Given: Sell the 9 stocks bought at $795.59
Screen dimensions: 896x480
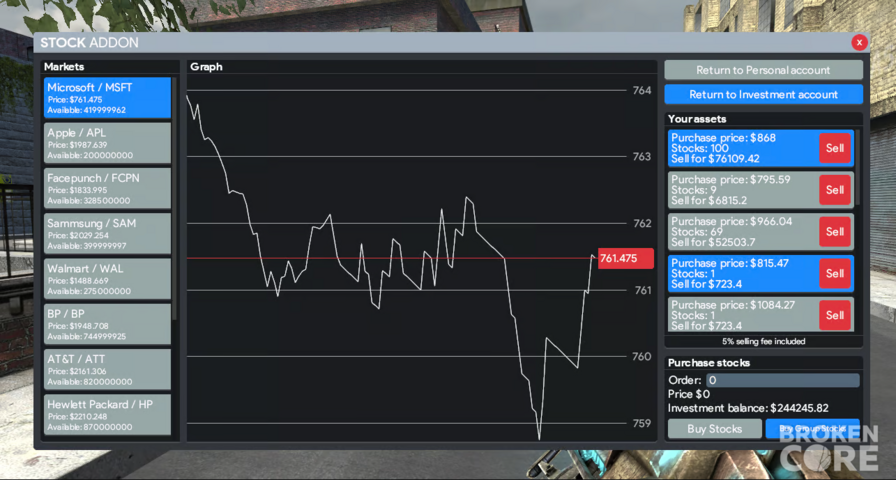Looking at the screenshot, I should coord(835,190).
